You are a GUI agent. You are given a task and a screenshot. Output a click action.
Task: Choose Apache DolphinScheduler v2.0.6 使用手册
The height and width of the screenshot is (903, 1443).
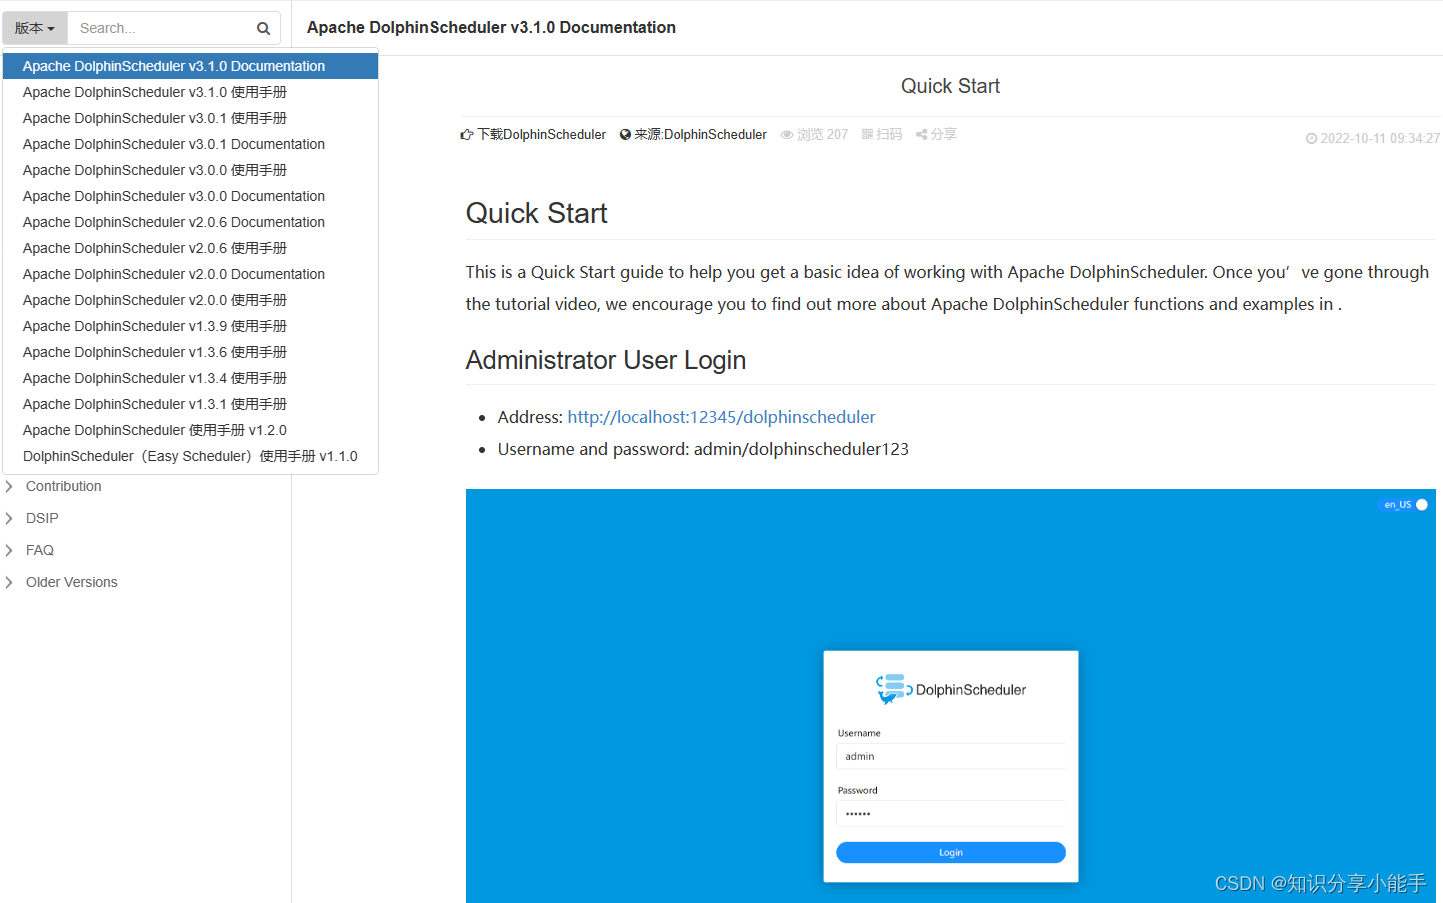click(x=190, y=248)
